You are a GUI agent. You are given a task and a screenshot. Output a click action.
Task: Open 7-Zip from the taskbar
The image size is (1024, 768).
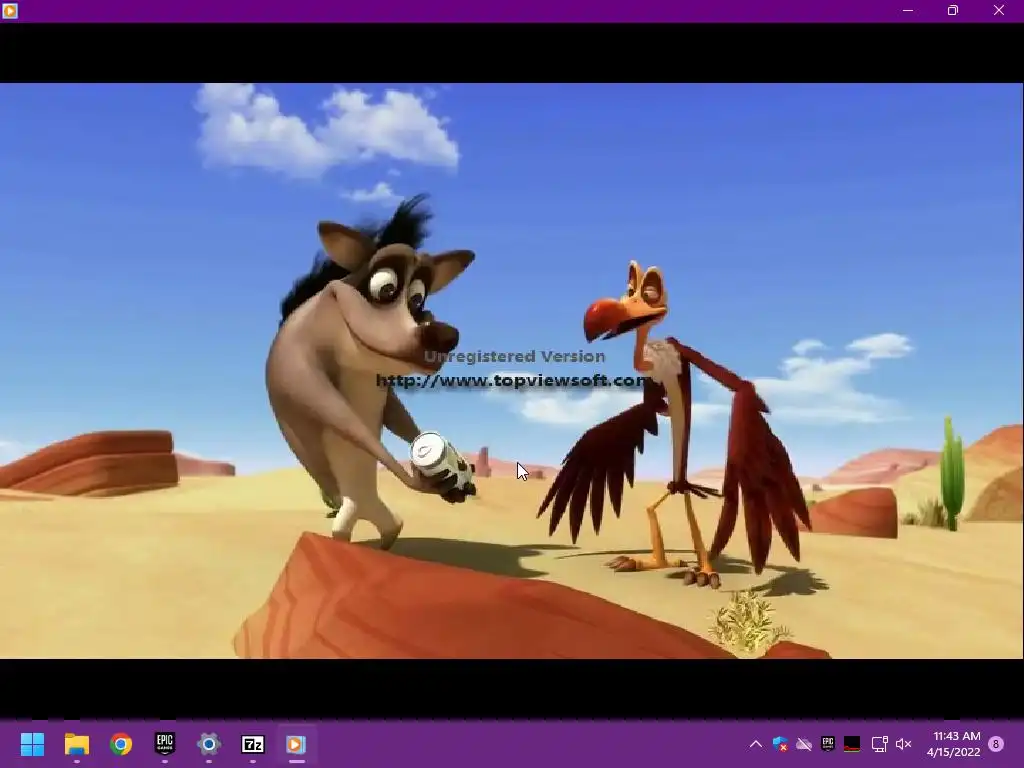click(x=253, y=744)
